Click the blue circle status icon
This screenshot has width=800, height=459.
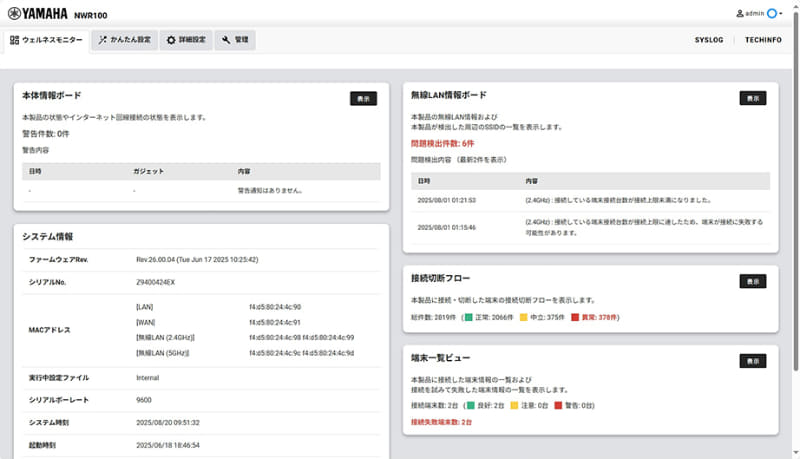(772, 14)
